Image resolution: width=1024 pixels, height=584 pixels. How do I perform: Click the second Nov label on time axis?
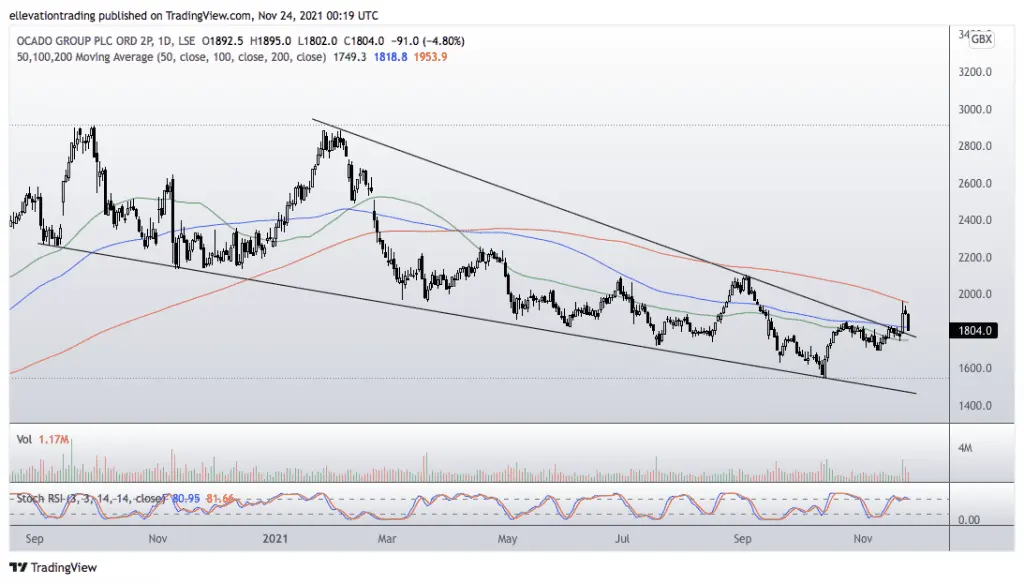(863, 538)
